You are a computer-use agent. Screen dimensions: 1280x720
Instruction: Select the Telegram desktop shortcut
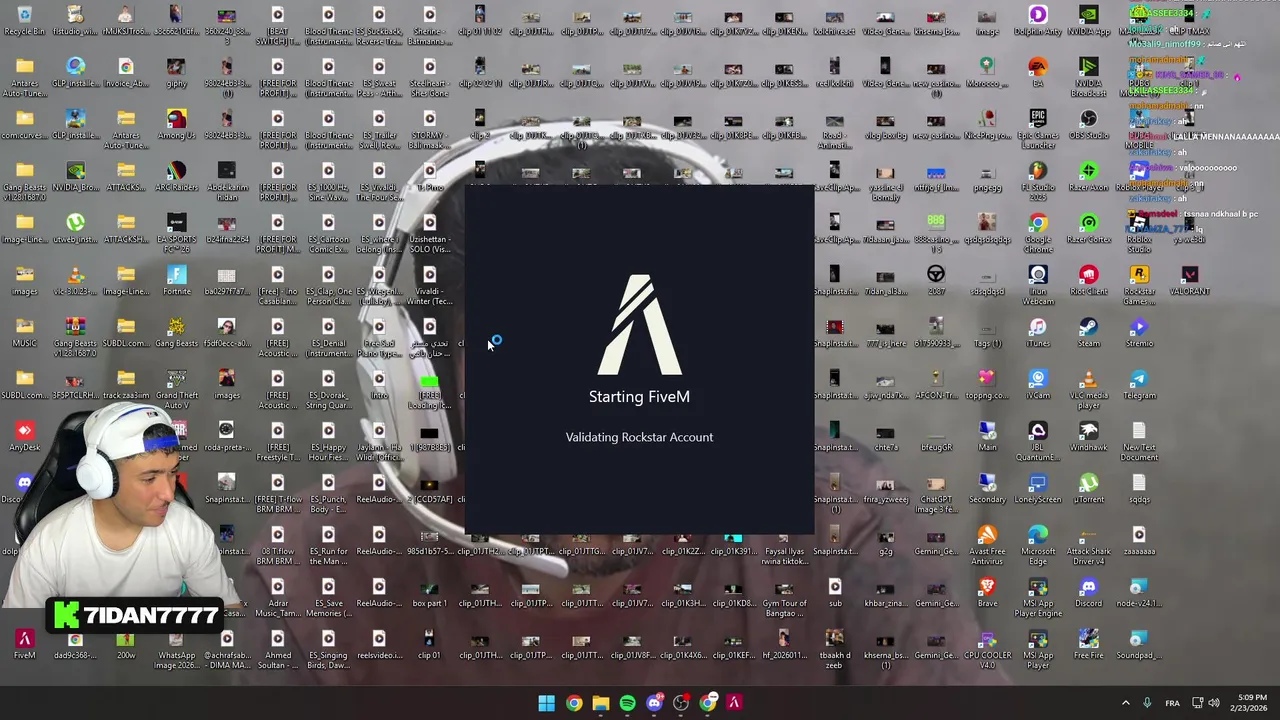1139,384
